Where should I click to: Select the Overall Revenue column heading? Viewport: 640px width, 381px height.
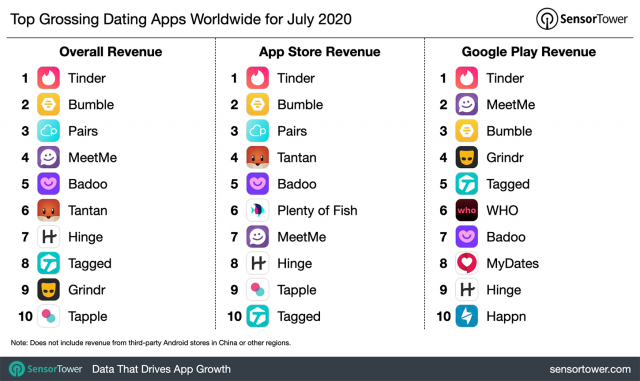pos(111,52)
